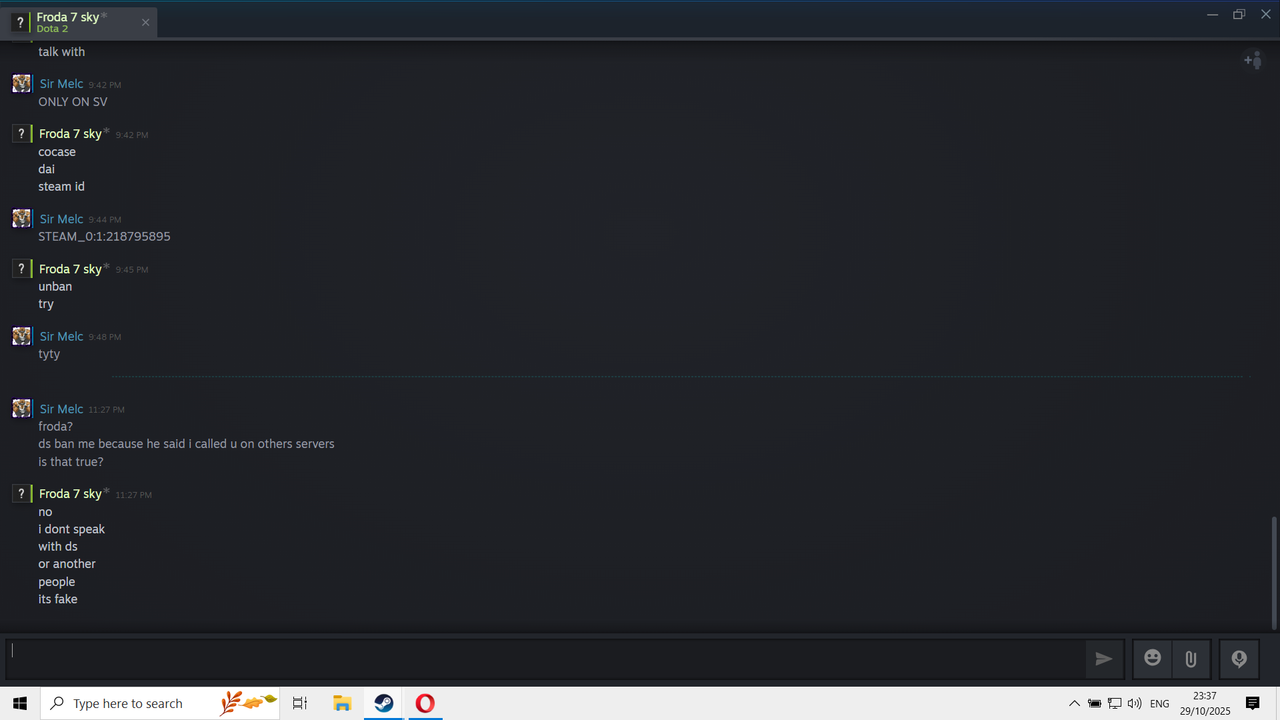Image resolution: width=1280 pixels, height=720 pixels.
Task: Start voice chat with microphone button
Action: tap(1239, 659)
